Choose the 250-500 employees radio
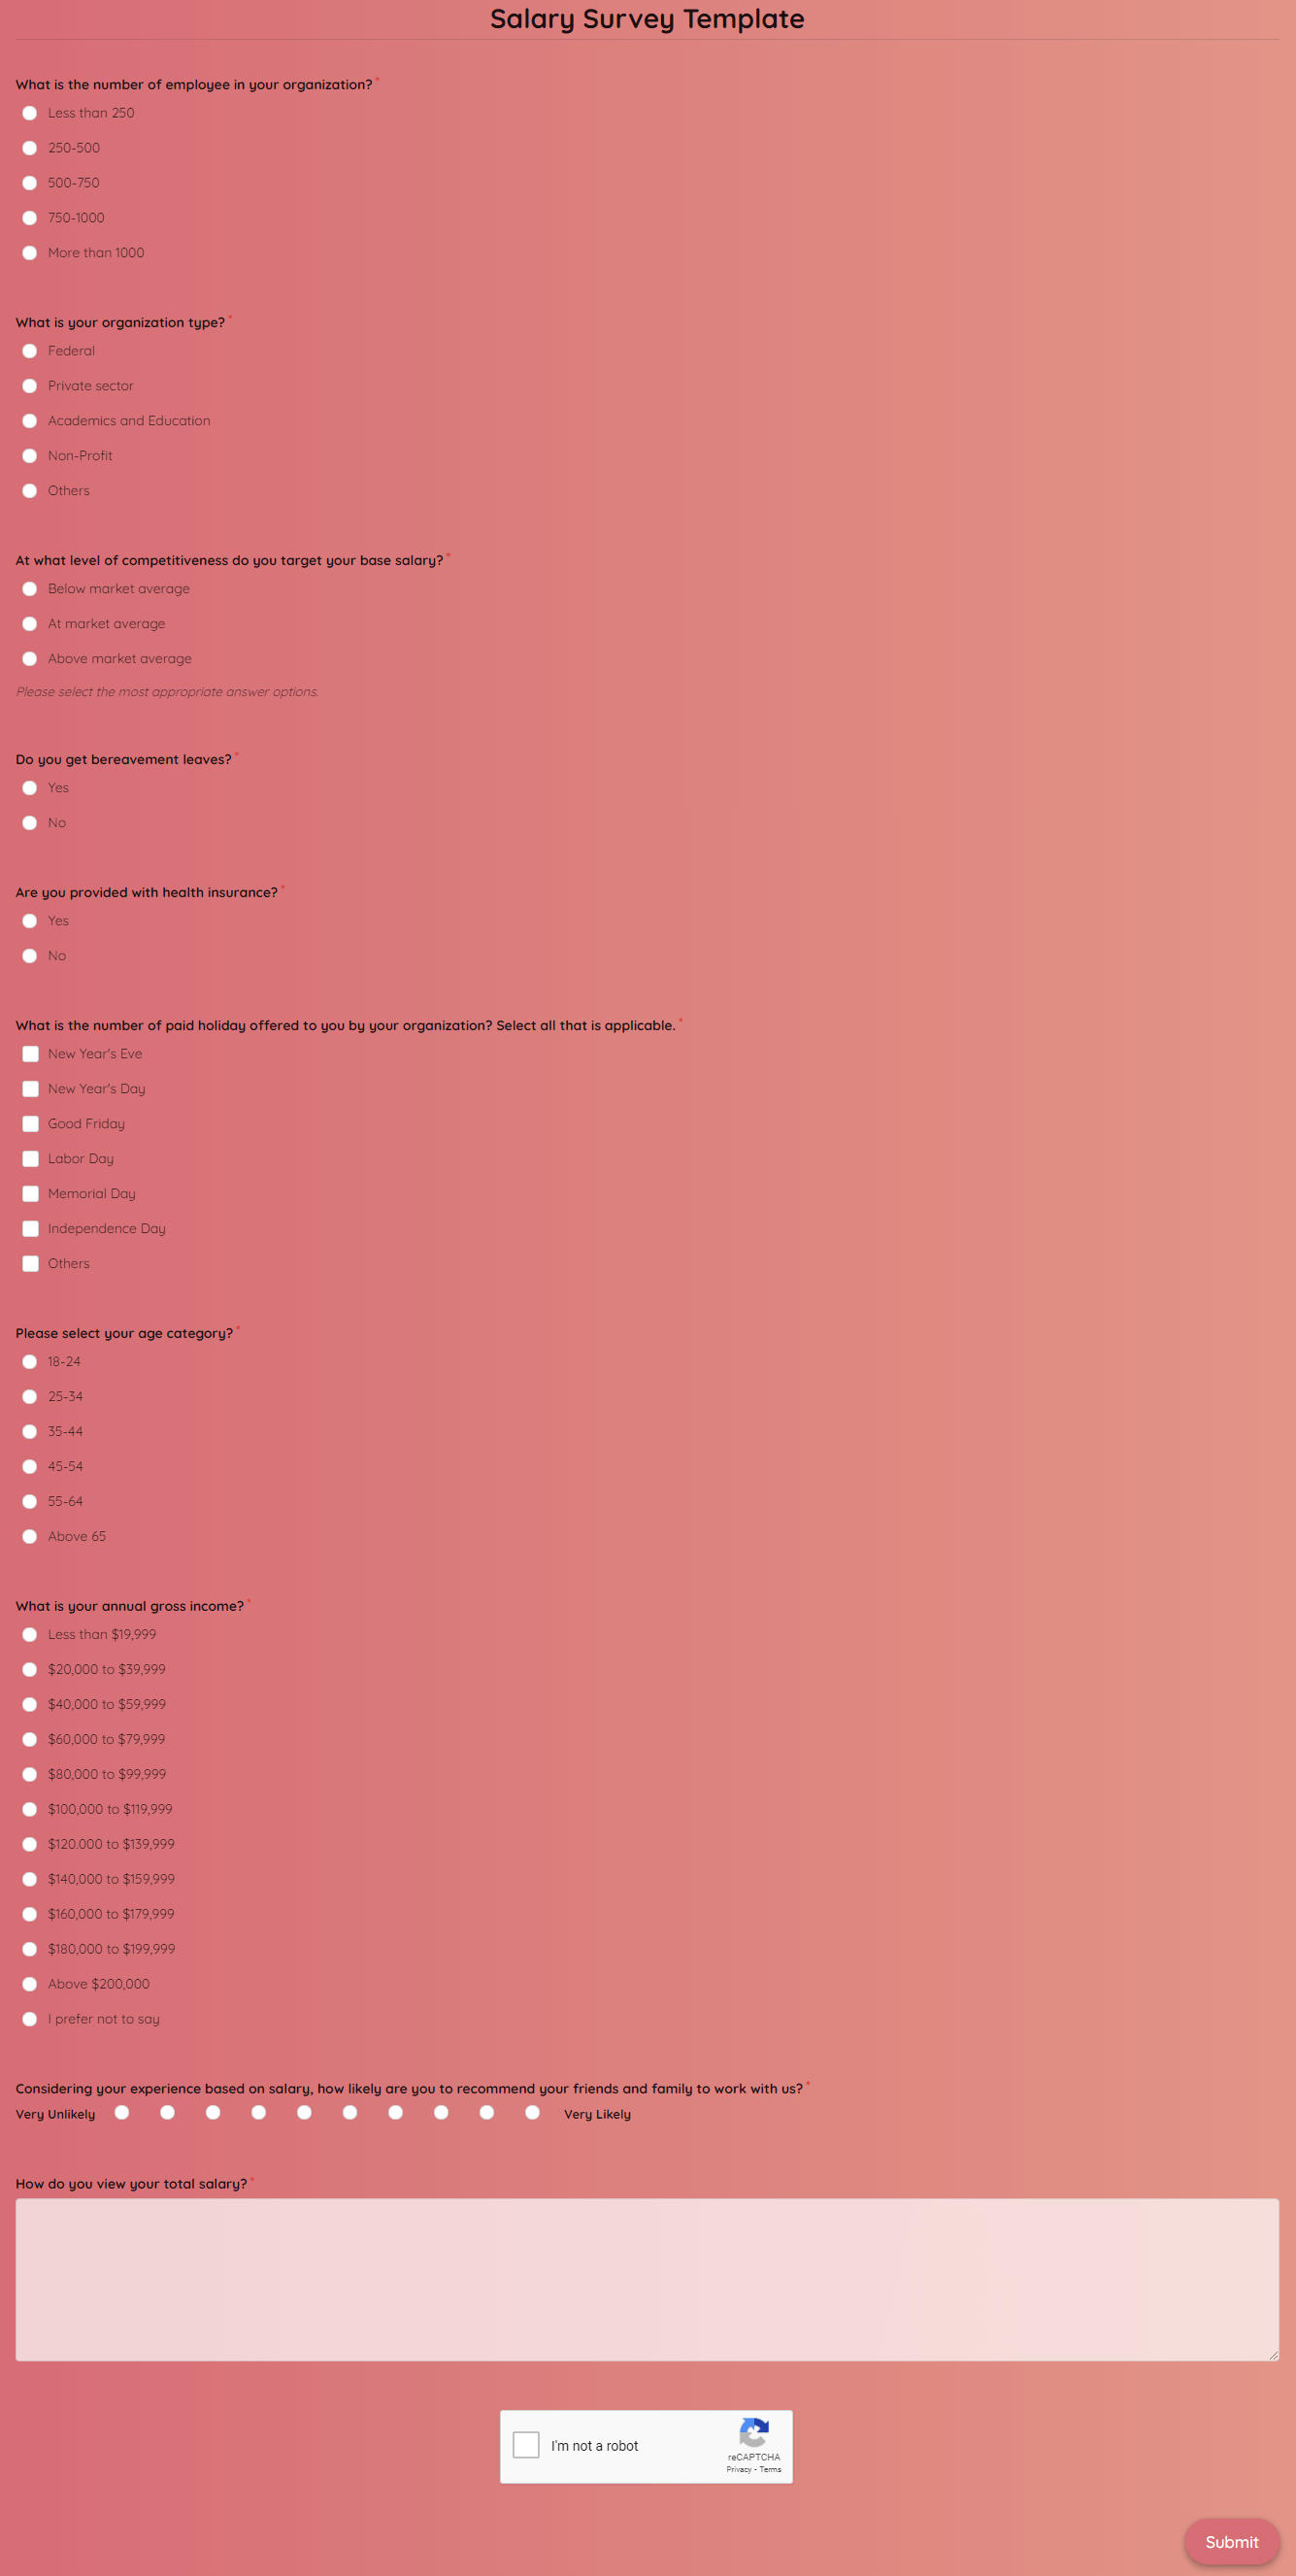Image resolution: width=1296 pixels, height=2576 pixels. coord(30,148)
